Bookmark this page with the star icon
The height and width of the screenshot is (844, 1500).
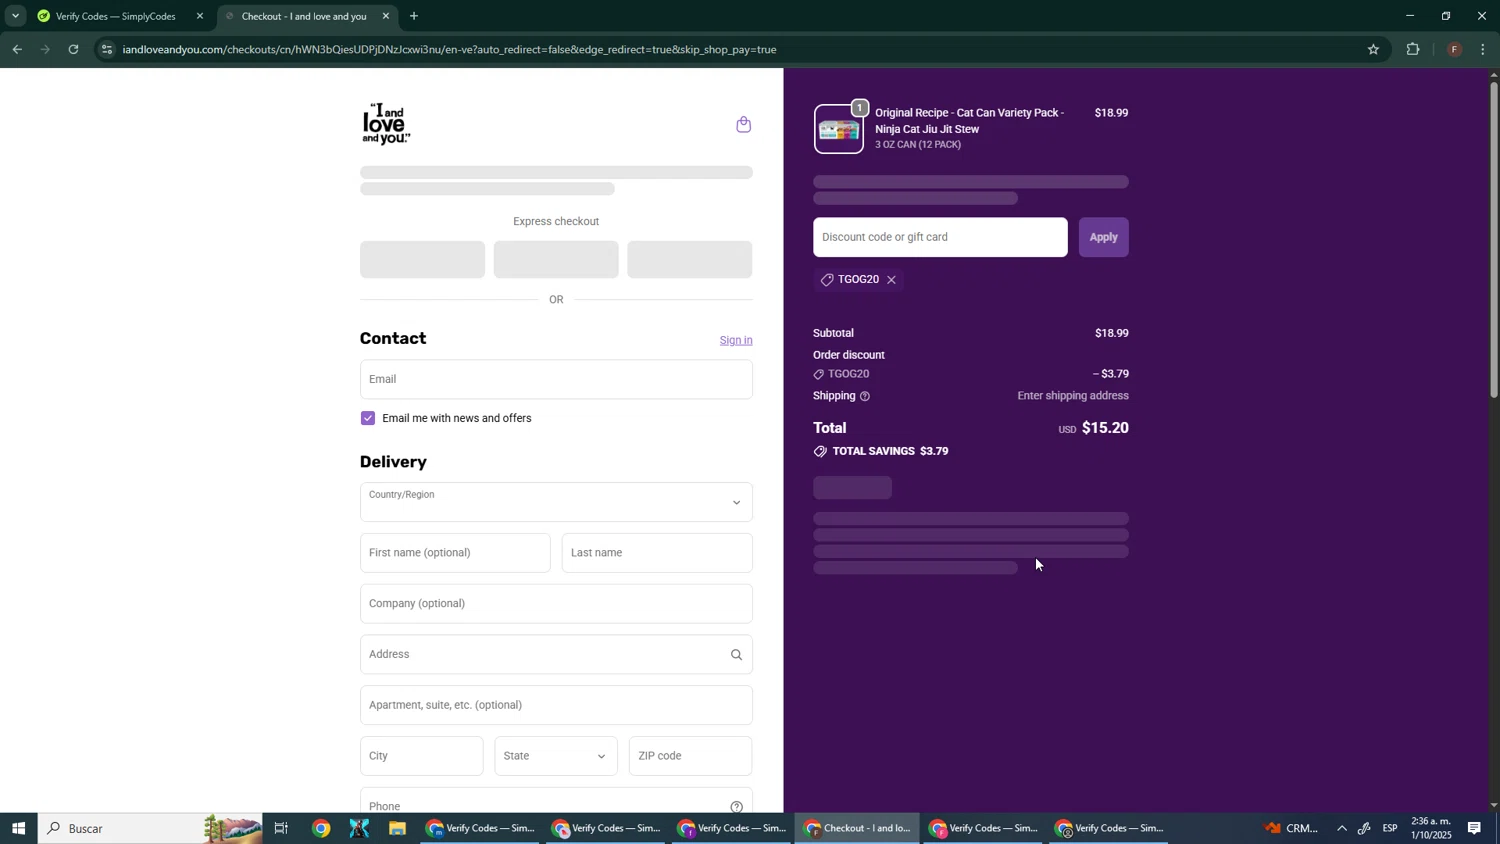point(1373,49)
